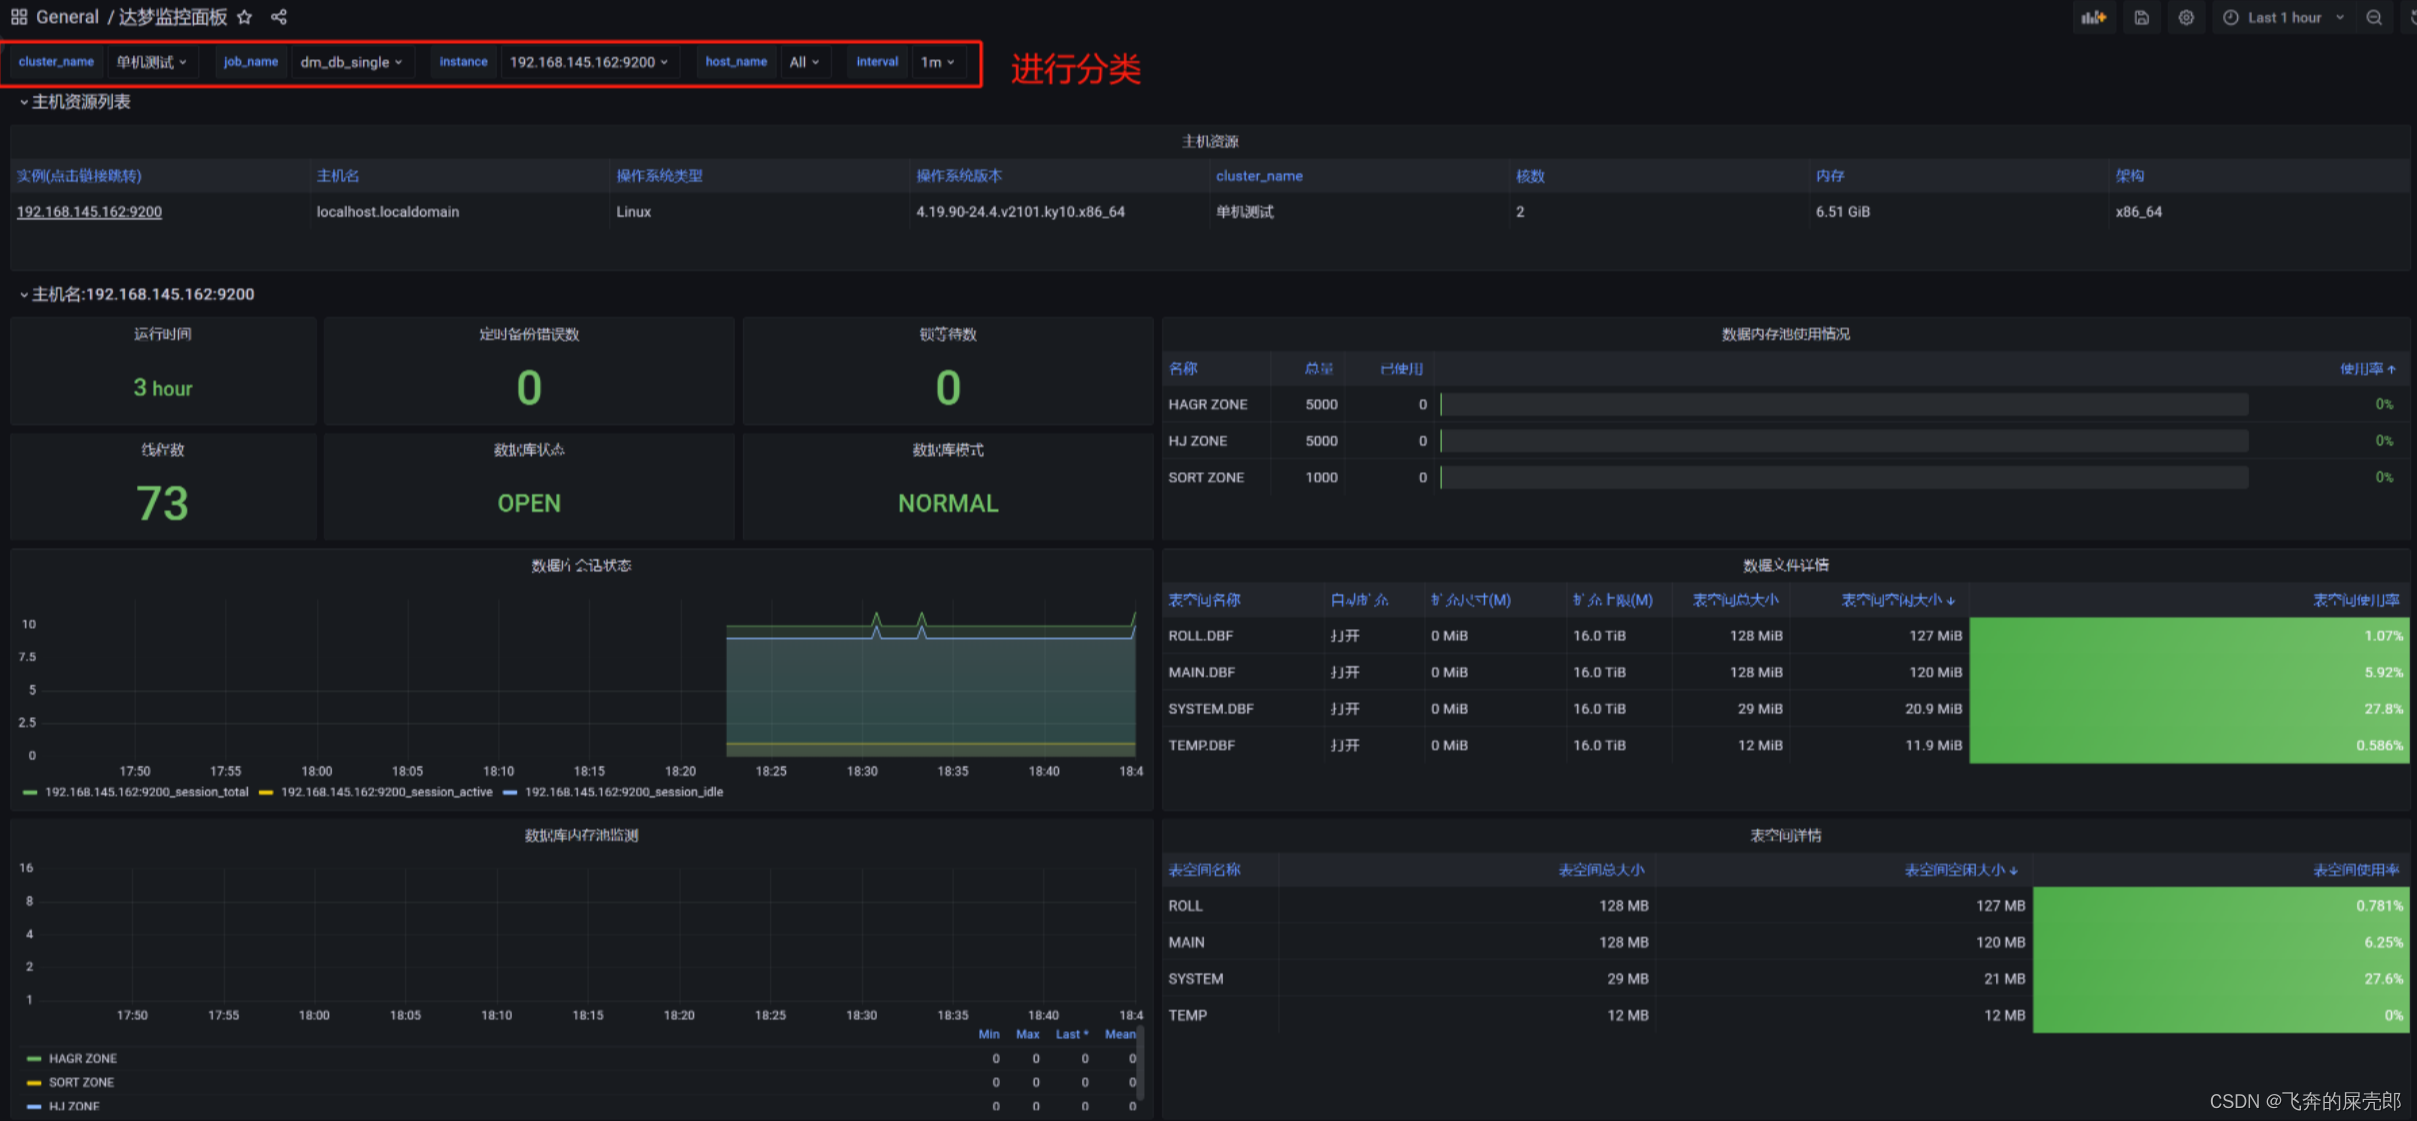
Task: Add a new panel
Action: 2094,18
